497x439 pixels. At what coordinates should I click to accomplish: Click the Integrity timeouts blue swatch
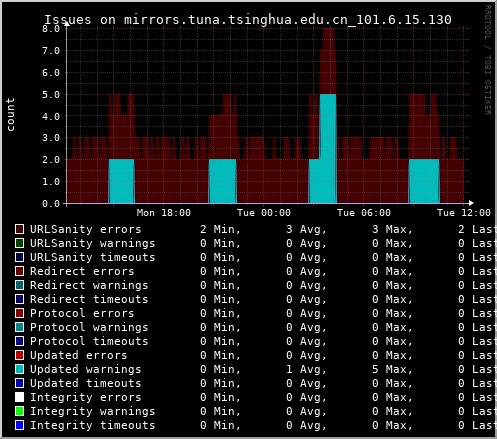coord(19,425)
